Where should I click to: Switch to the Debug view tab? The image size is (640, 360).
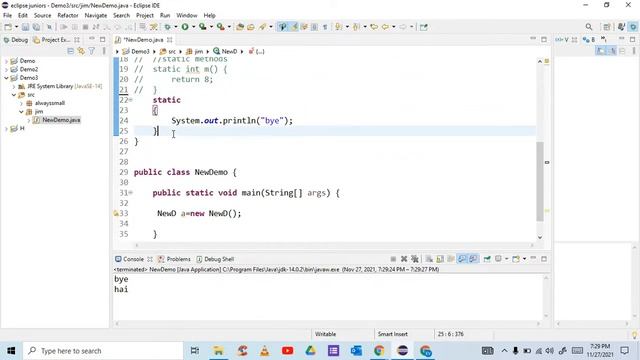point(16,40)
